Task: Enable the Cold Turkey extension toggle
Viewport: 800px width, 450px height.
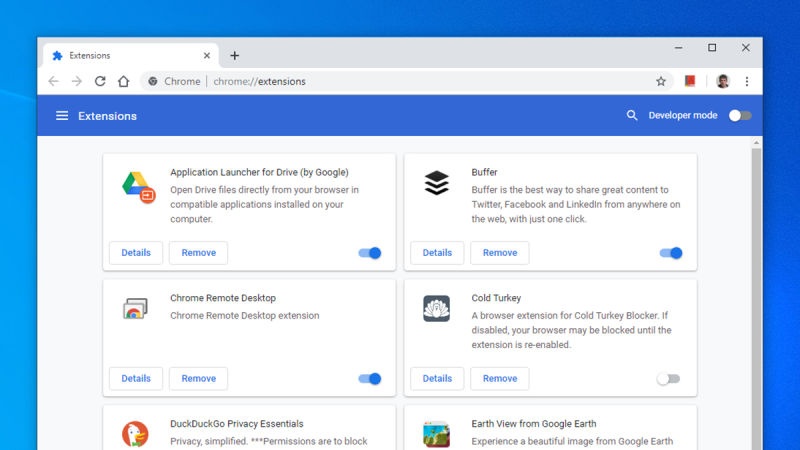Action: pos(668,379)
